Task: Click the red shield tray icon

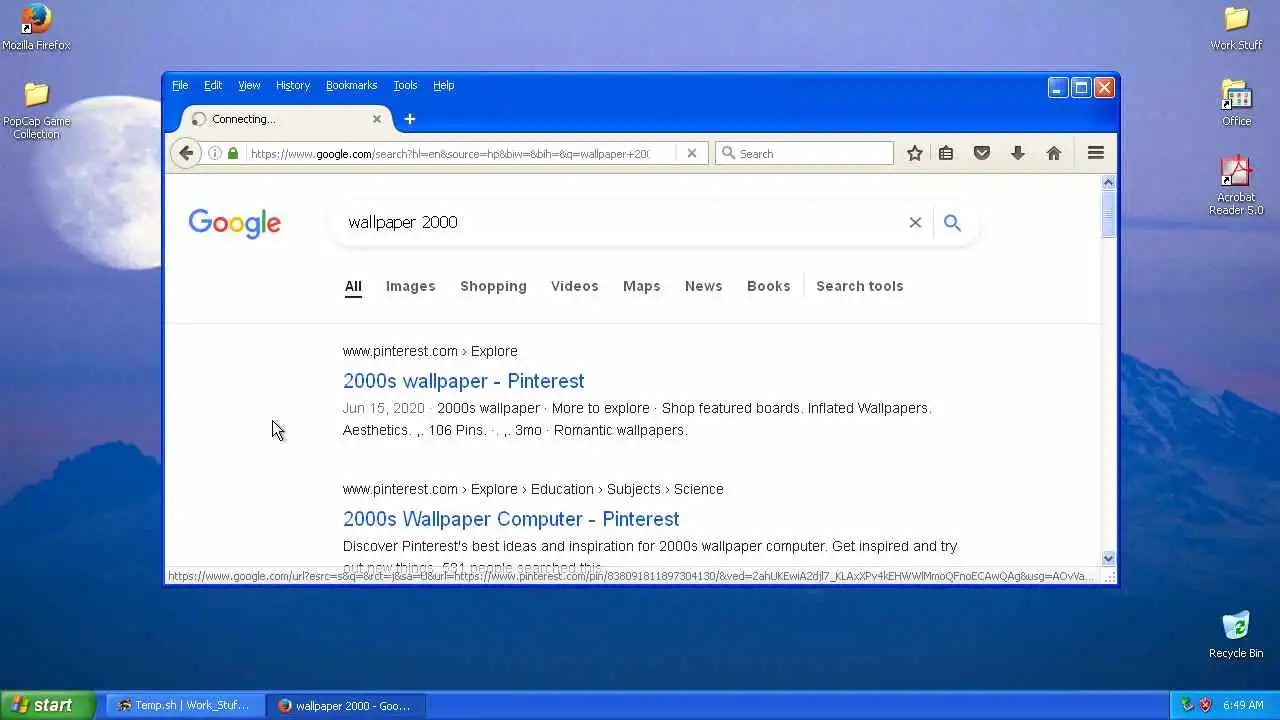Action: (1205, 705)
